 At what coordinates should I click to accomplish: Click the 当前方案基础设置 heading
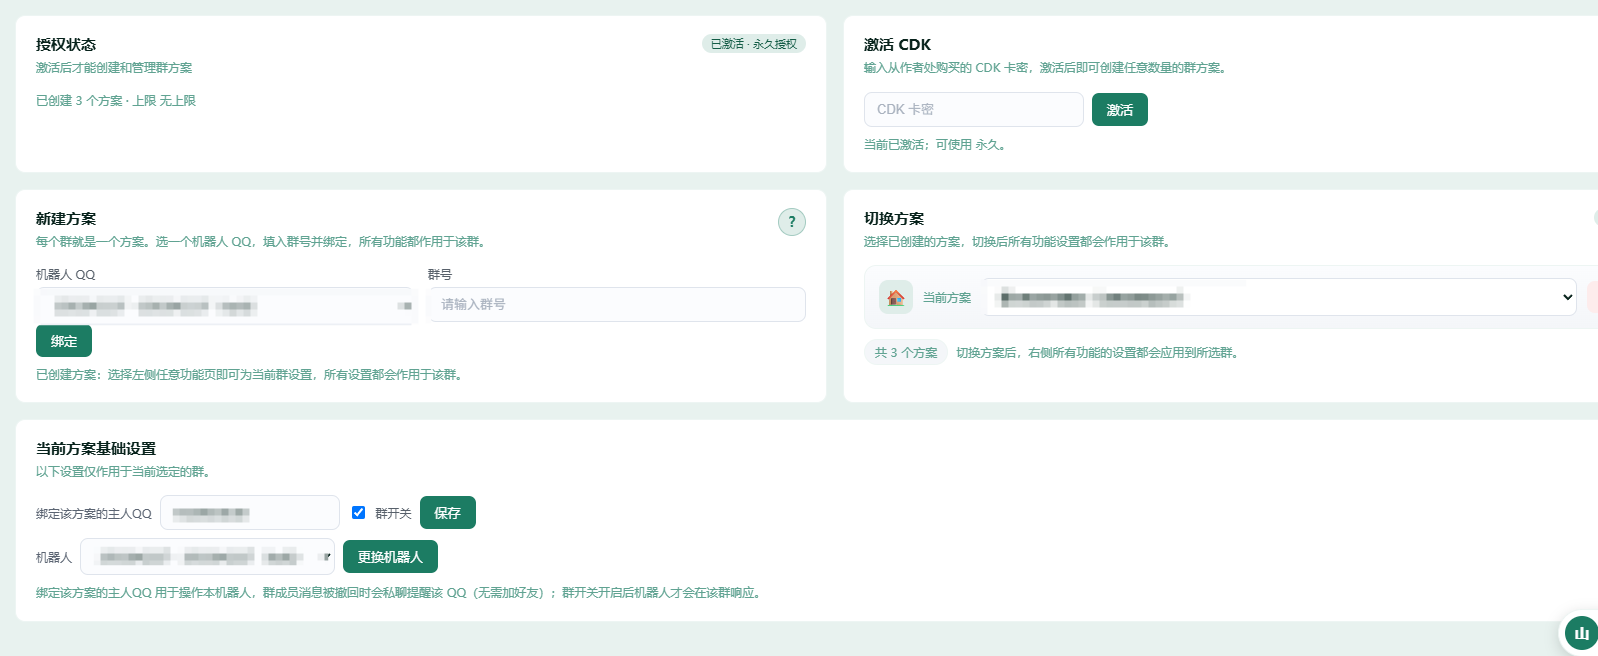tap(96, 449)
